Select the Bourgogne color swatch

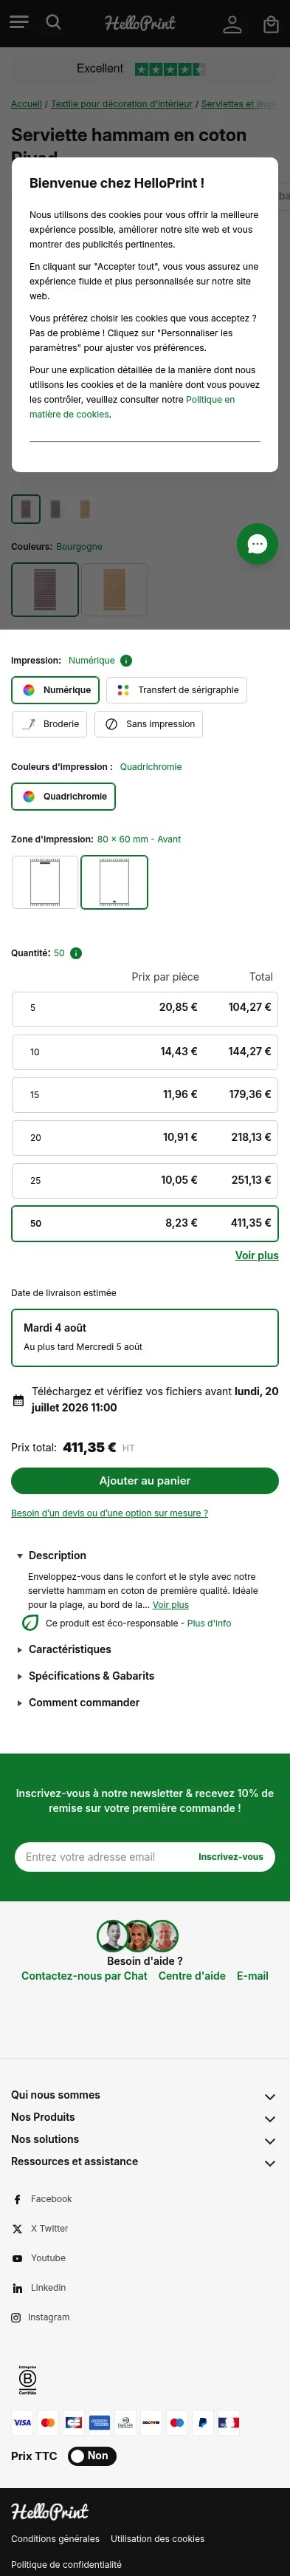click(x=45, y=589)
